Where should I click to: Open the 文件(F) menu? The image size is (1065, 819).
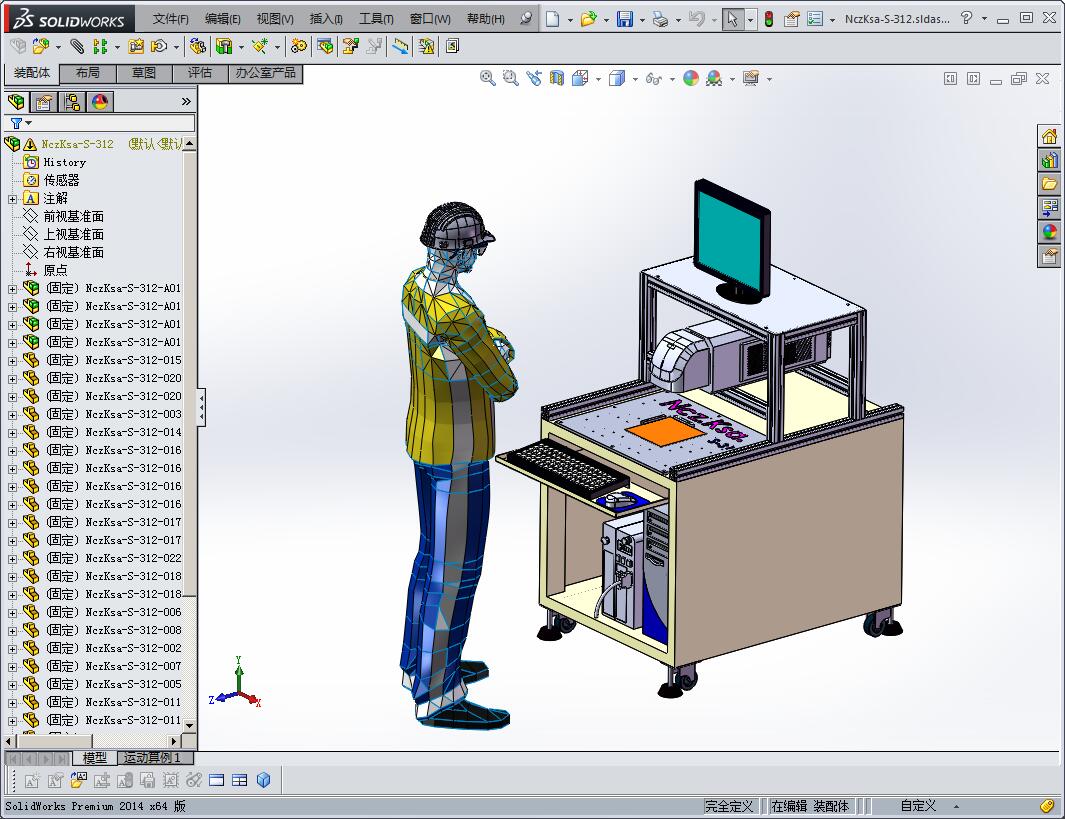[170, 19]
